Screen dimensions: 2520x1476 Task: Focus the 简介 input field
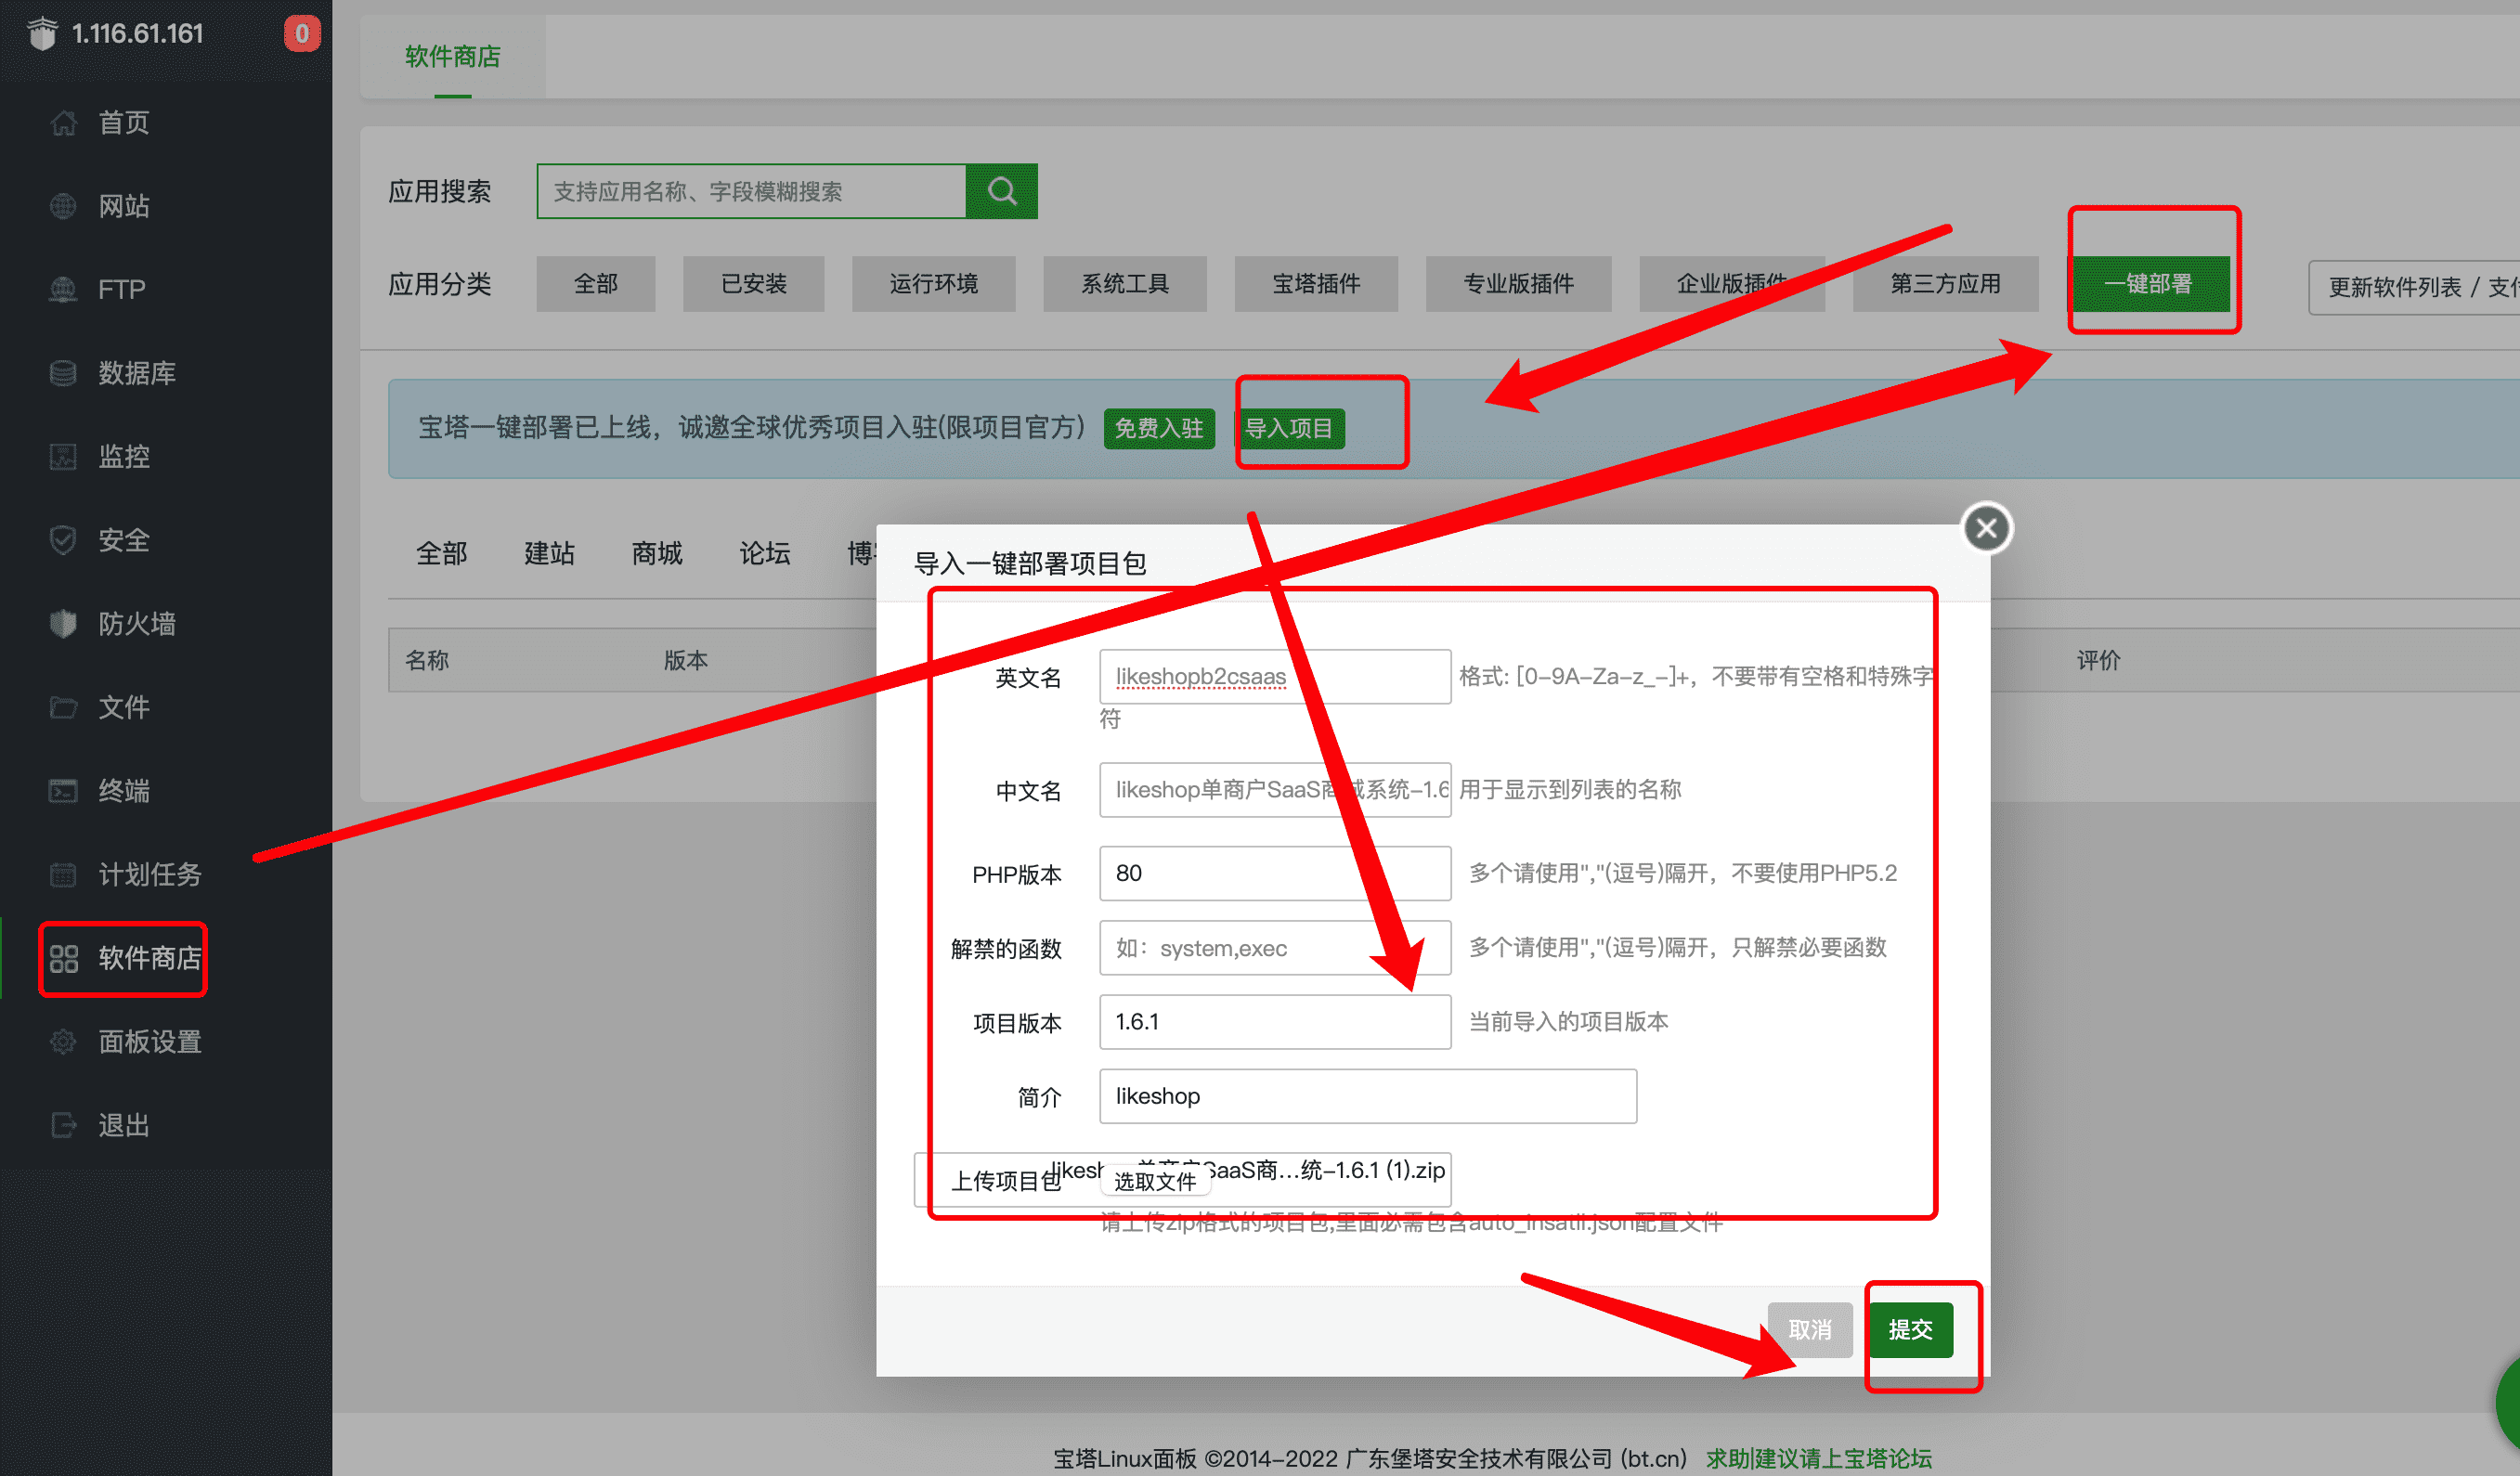tap(1368, 1096)
